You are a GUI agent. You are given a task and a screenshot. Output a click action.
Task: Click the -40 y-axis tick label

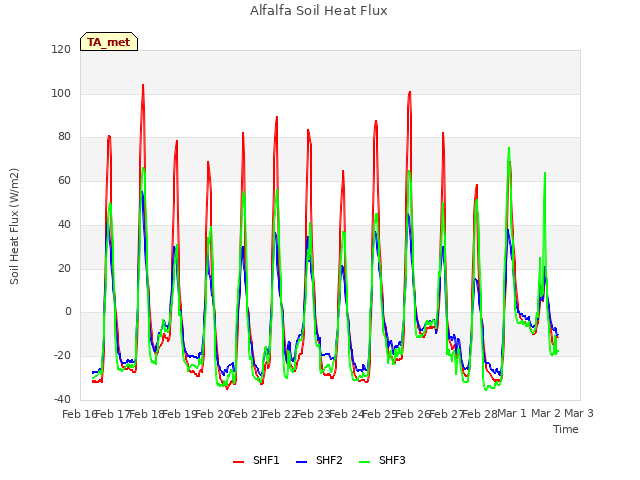click(62, 399)
